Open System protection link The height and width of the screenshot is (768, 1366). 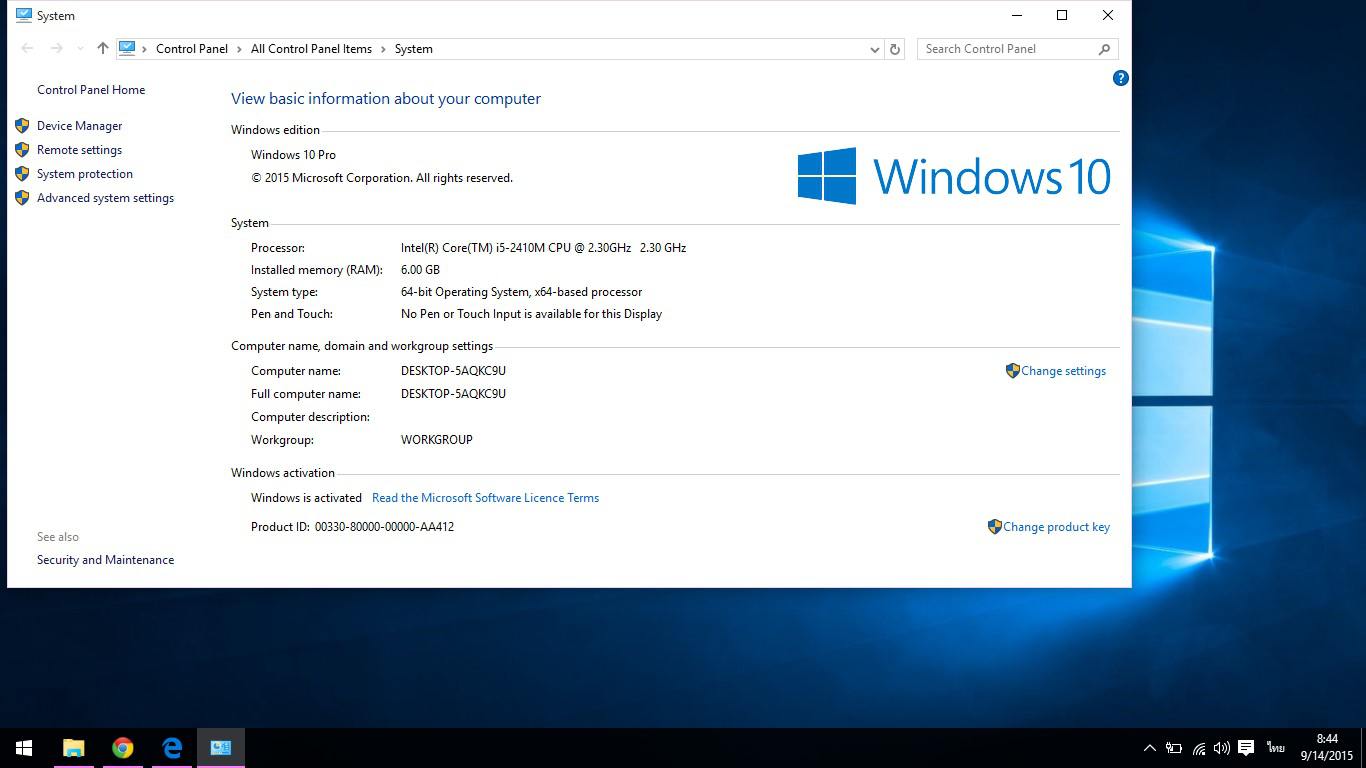click(85, 174)
